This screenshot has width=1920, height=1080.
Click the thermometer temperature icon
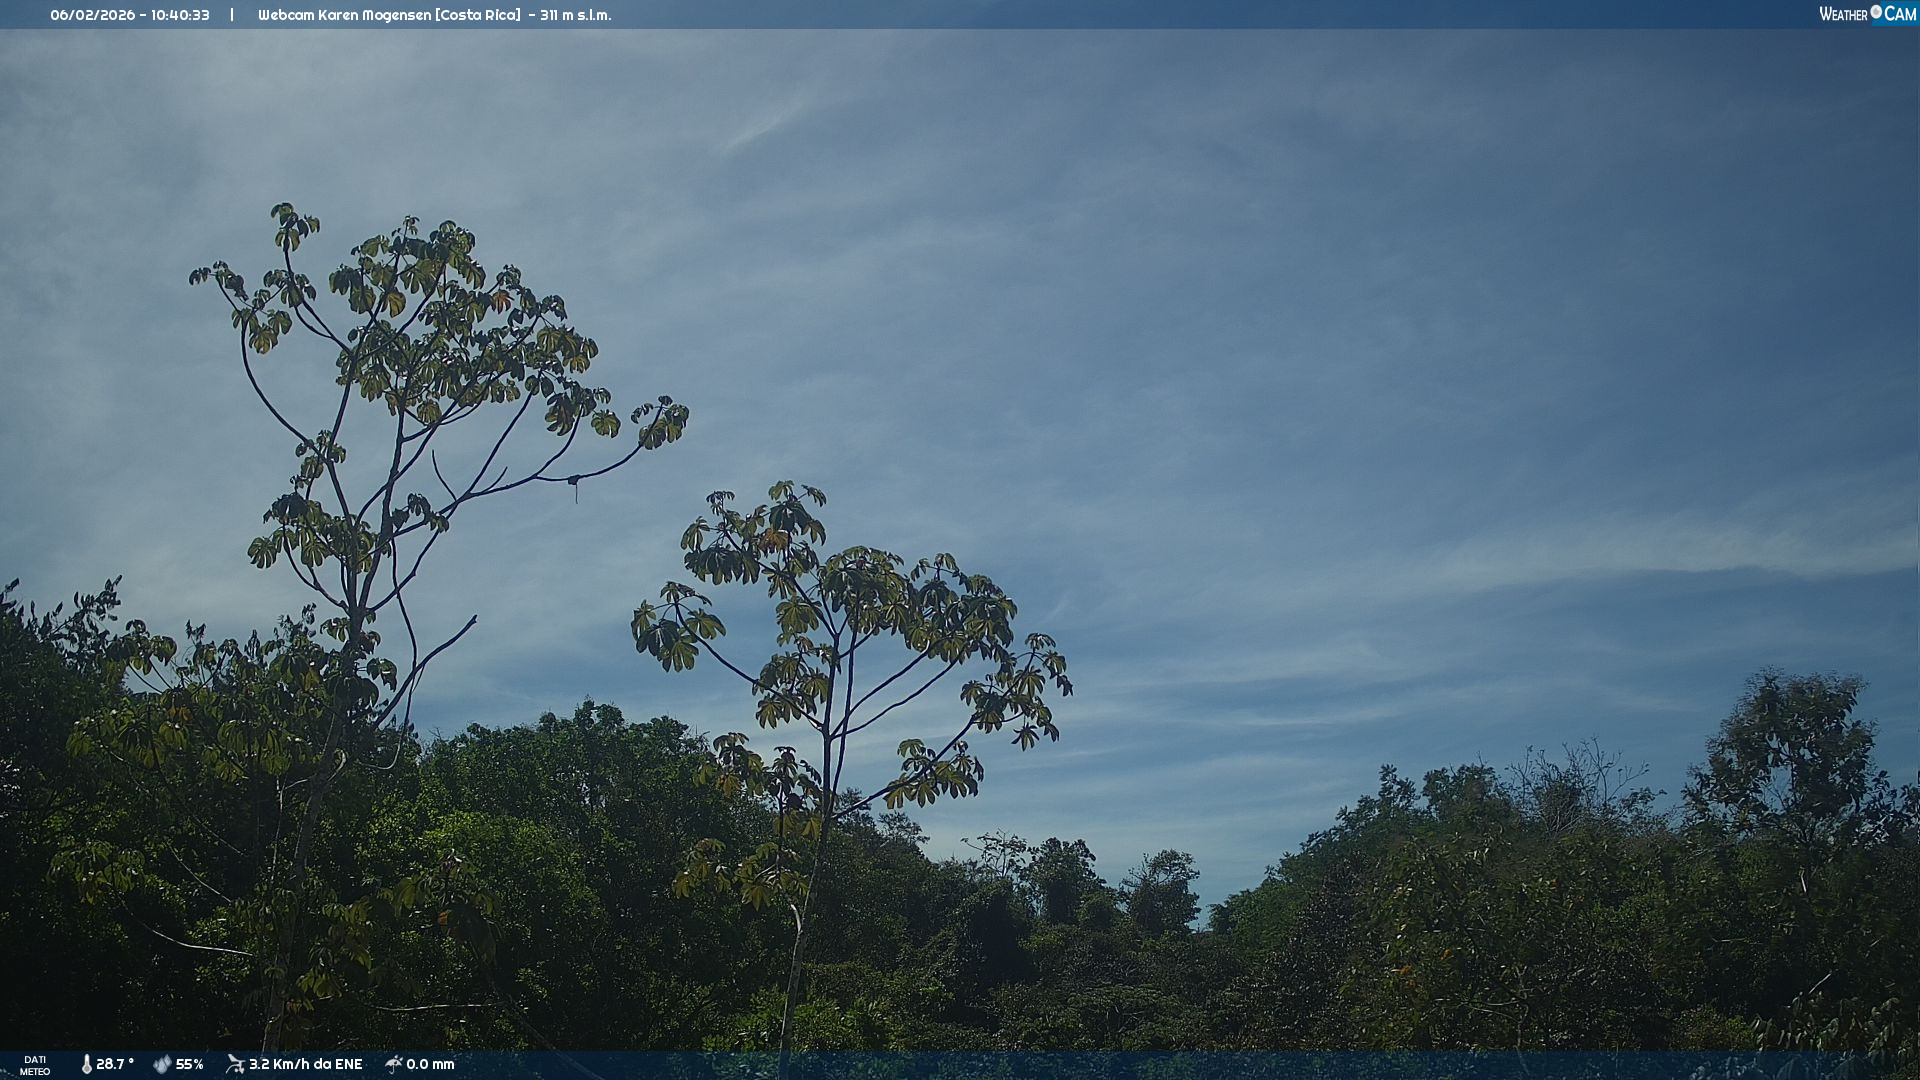87,1064
